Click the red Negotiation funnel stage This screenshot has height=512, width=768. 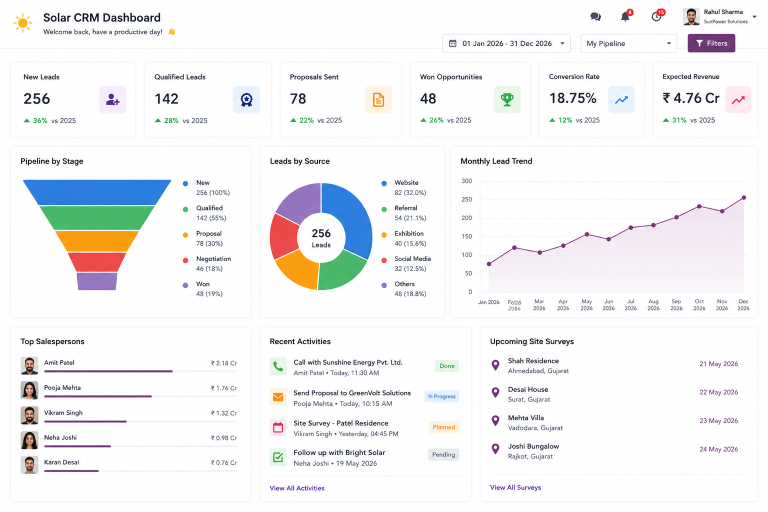point(97,262)
